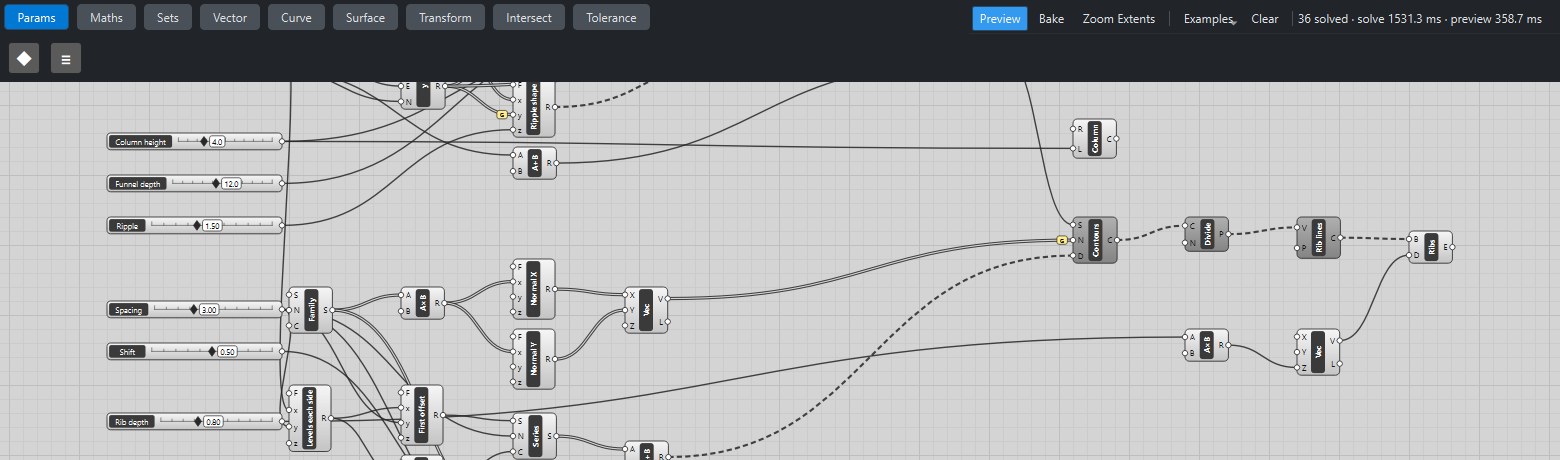Select the Rib lines node
The width and height of the screenshot is (1560, 460).
pos(1319,238)
